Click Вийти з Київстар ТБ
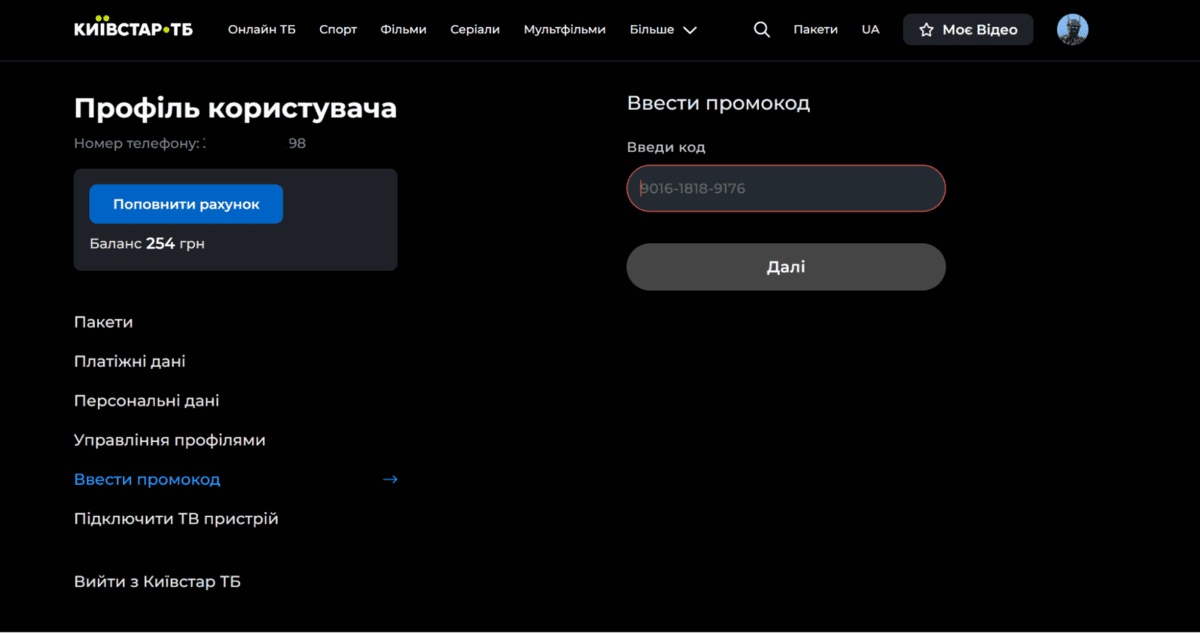The width and height of the screenshot is (1200, 633). pyautogui.click(x=157, y=582)
